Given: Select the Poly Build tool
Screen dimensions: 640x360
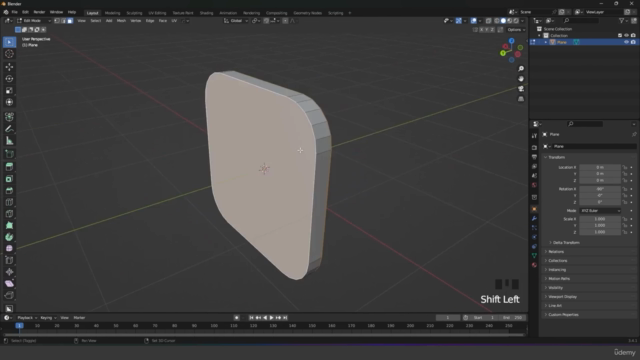Looking at the screenshot, I should [x=9, y=225].
